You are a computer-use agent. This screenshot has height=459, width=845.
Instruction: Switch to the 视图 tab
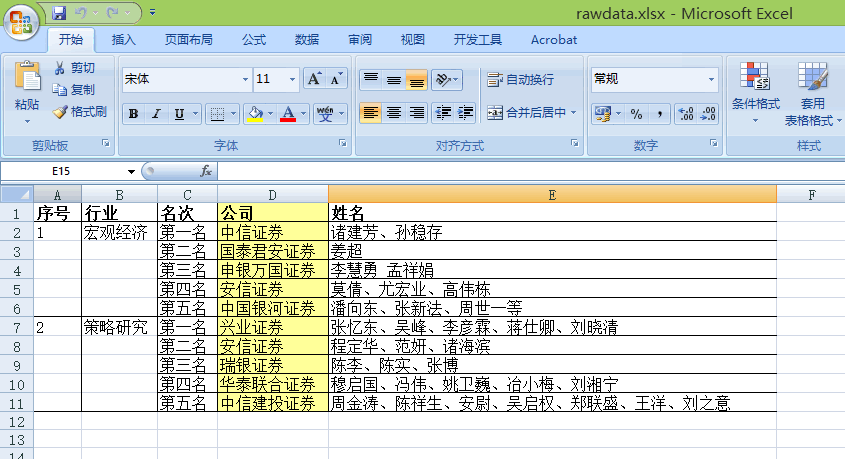412,40
